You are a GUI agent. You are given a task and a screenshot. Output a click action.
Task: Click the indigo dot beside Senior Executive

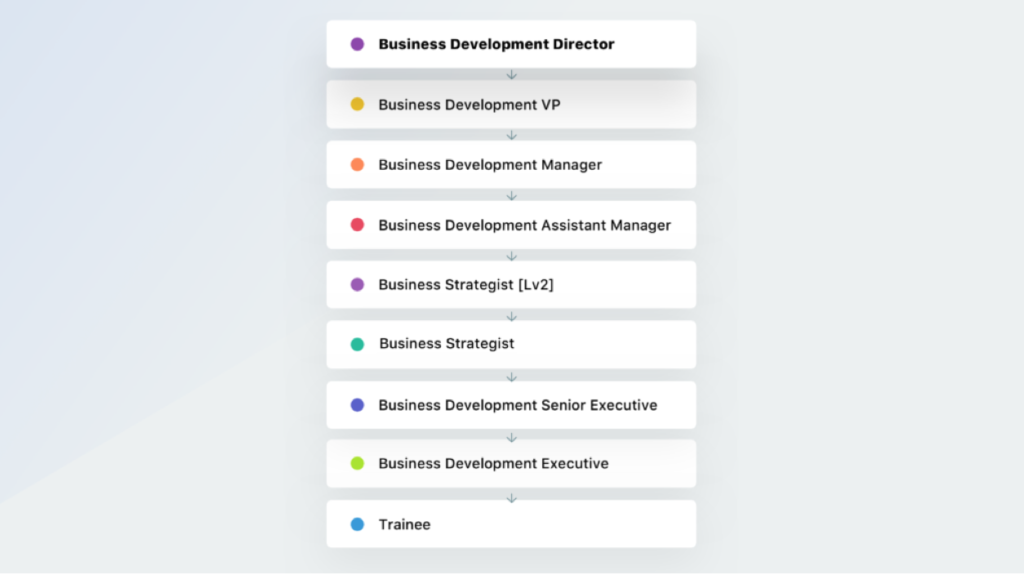tap(357, 405)
